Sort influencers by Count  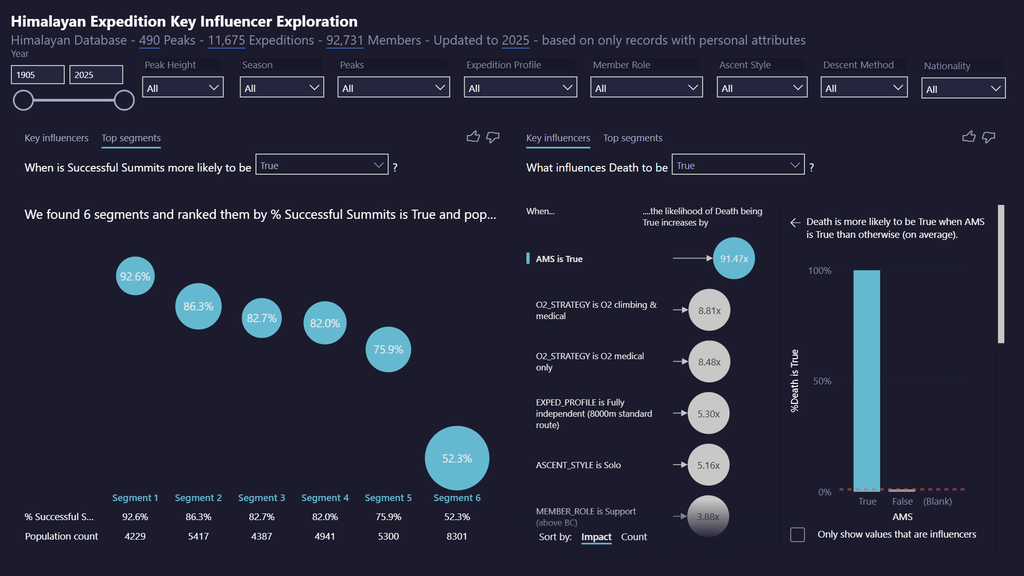(x=633, y=537)
